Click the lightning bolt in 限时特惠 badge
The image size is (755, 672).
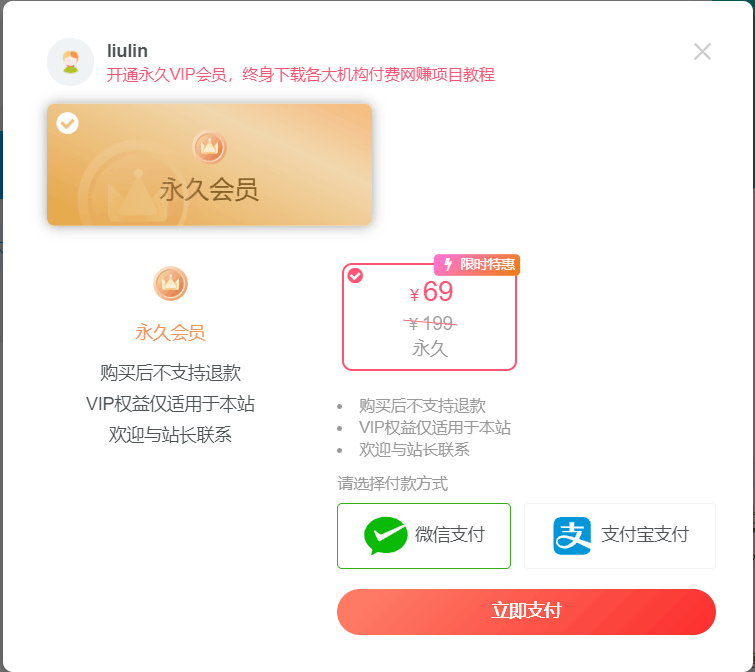[448, 264]
